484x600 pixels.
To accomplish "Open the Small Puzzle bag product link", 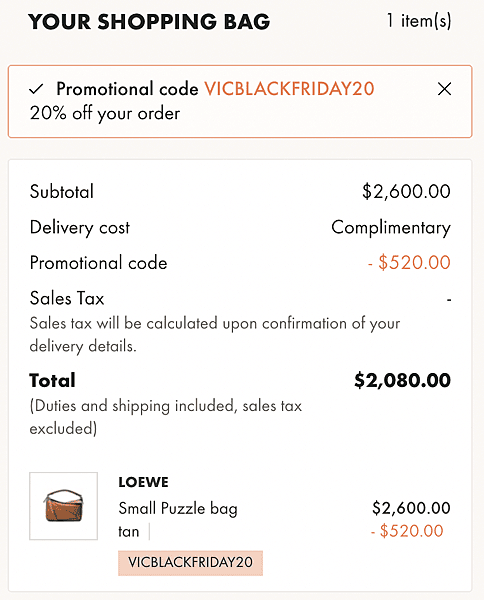I will pyautogui.click(x=178, y=509).
